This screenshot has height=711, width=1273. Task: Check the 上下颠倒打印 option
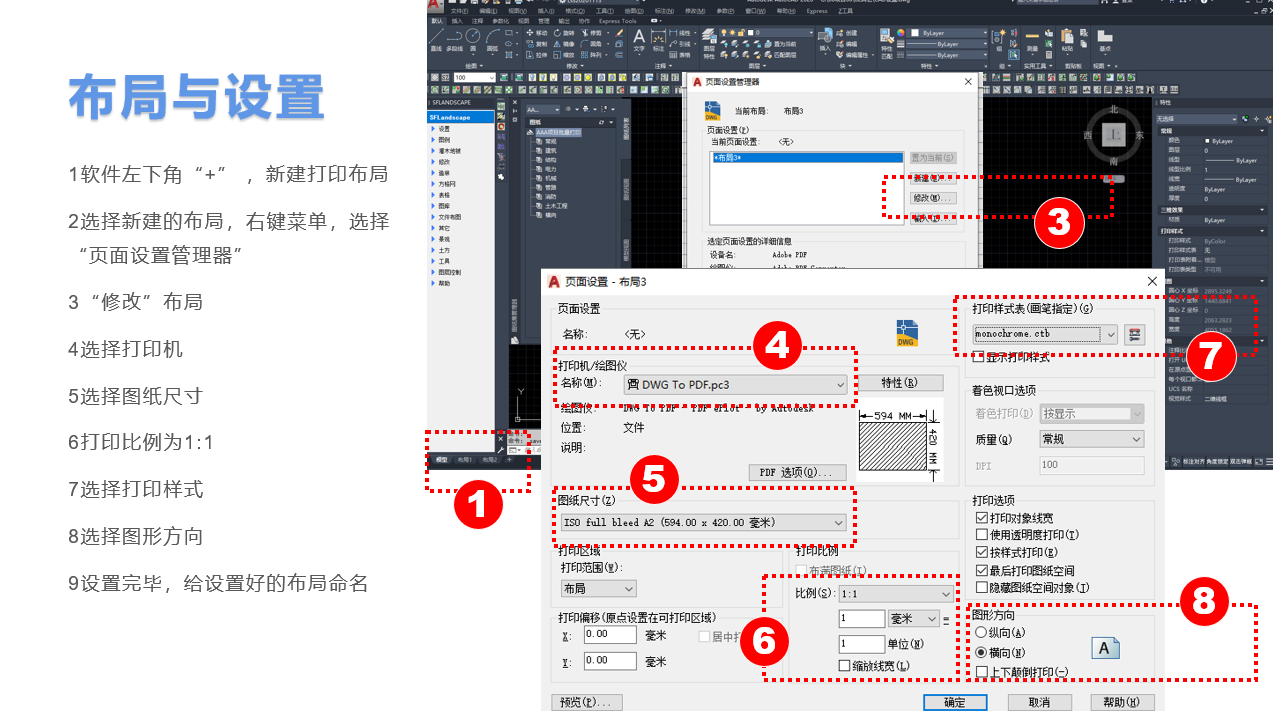pyautogui.click(x=982, y=672)
